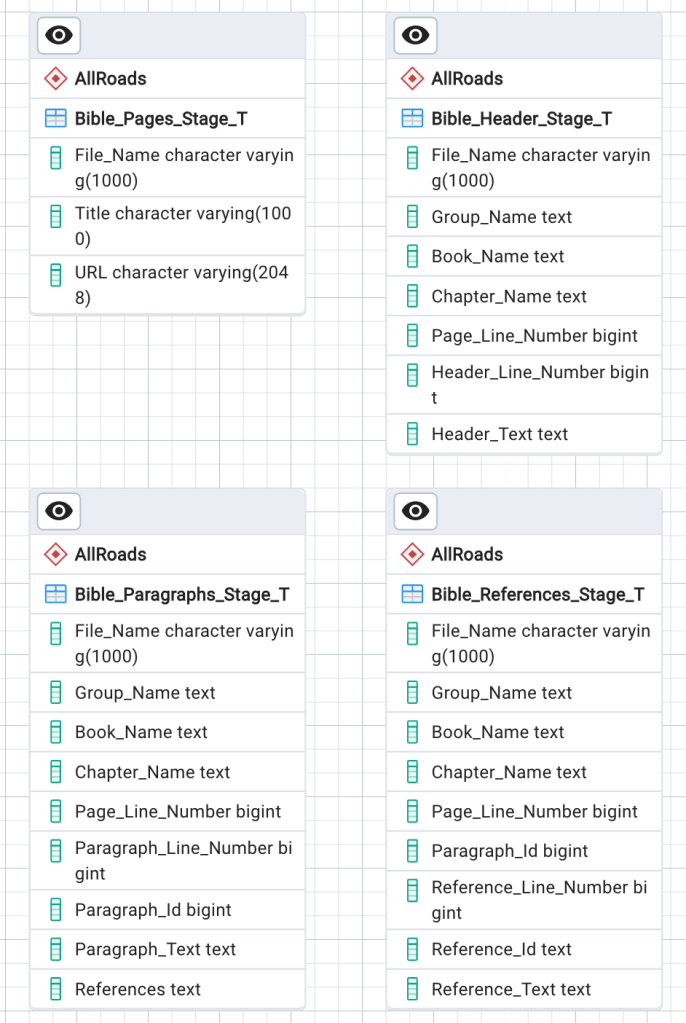Click column icon next to Reference_Id text
686x1023 pixels.
click(x=412, y=950)
